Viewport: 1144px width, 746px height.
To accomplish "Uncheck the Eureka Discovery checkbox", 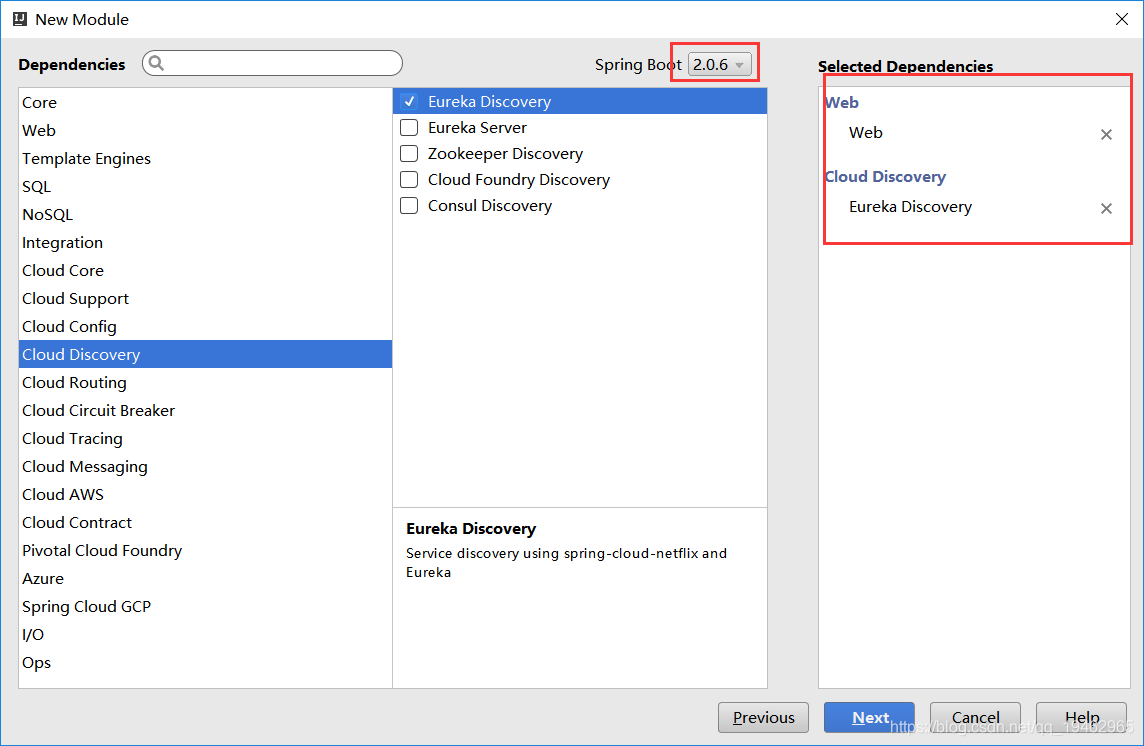I will [x=409, y=101].
